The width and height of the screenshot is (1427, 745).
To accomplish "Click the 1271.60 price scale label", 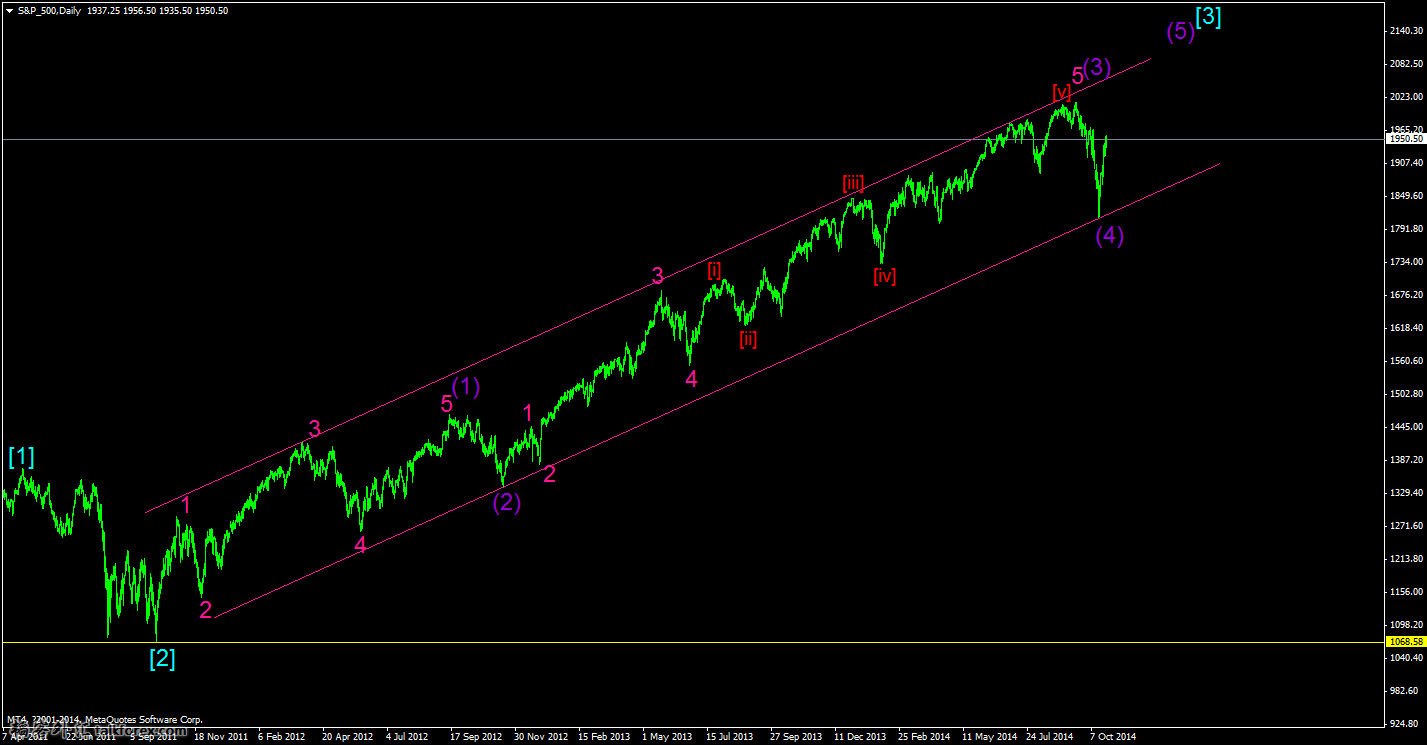I will [x=1404, y=526].
